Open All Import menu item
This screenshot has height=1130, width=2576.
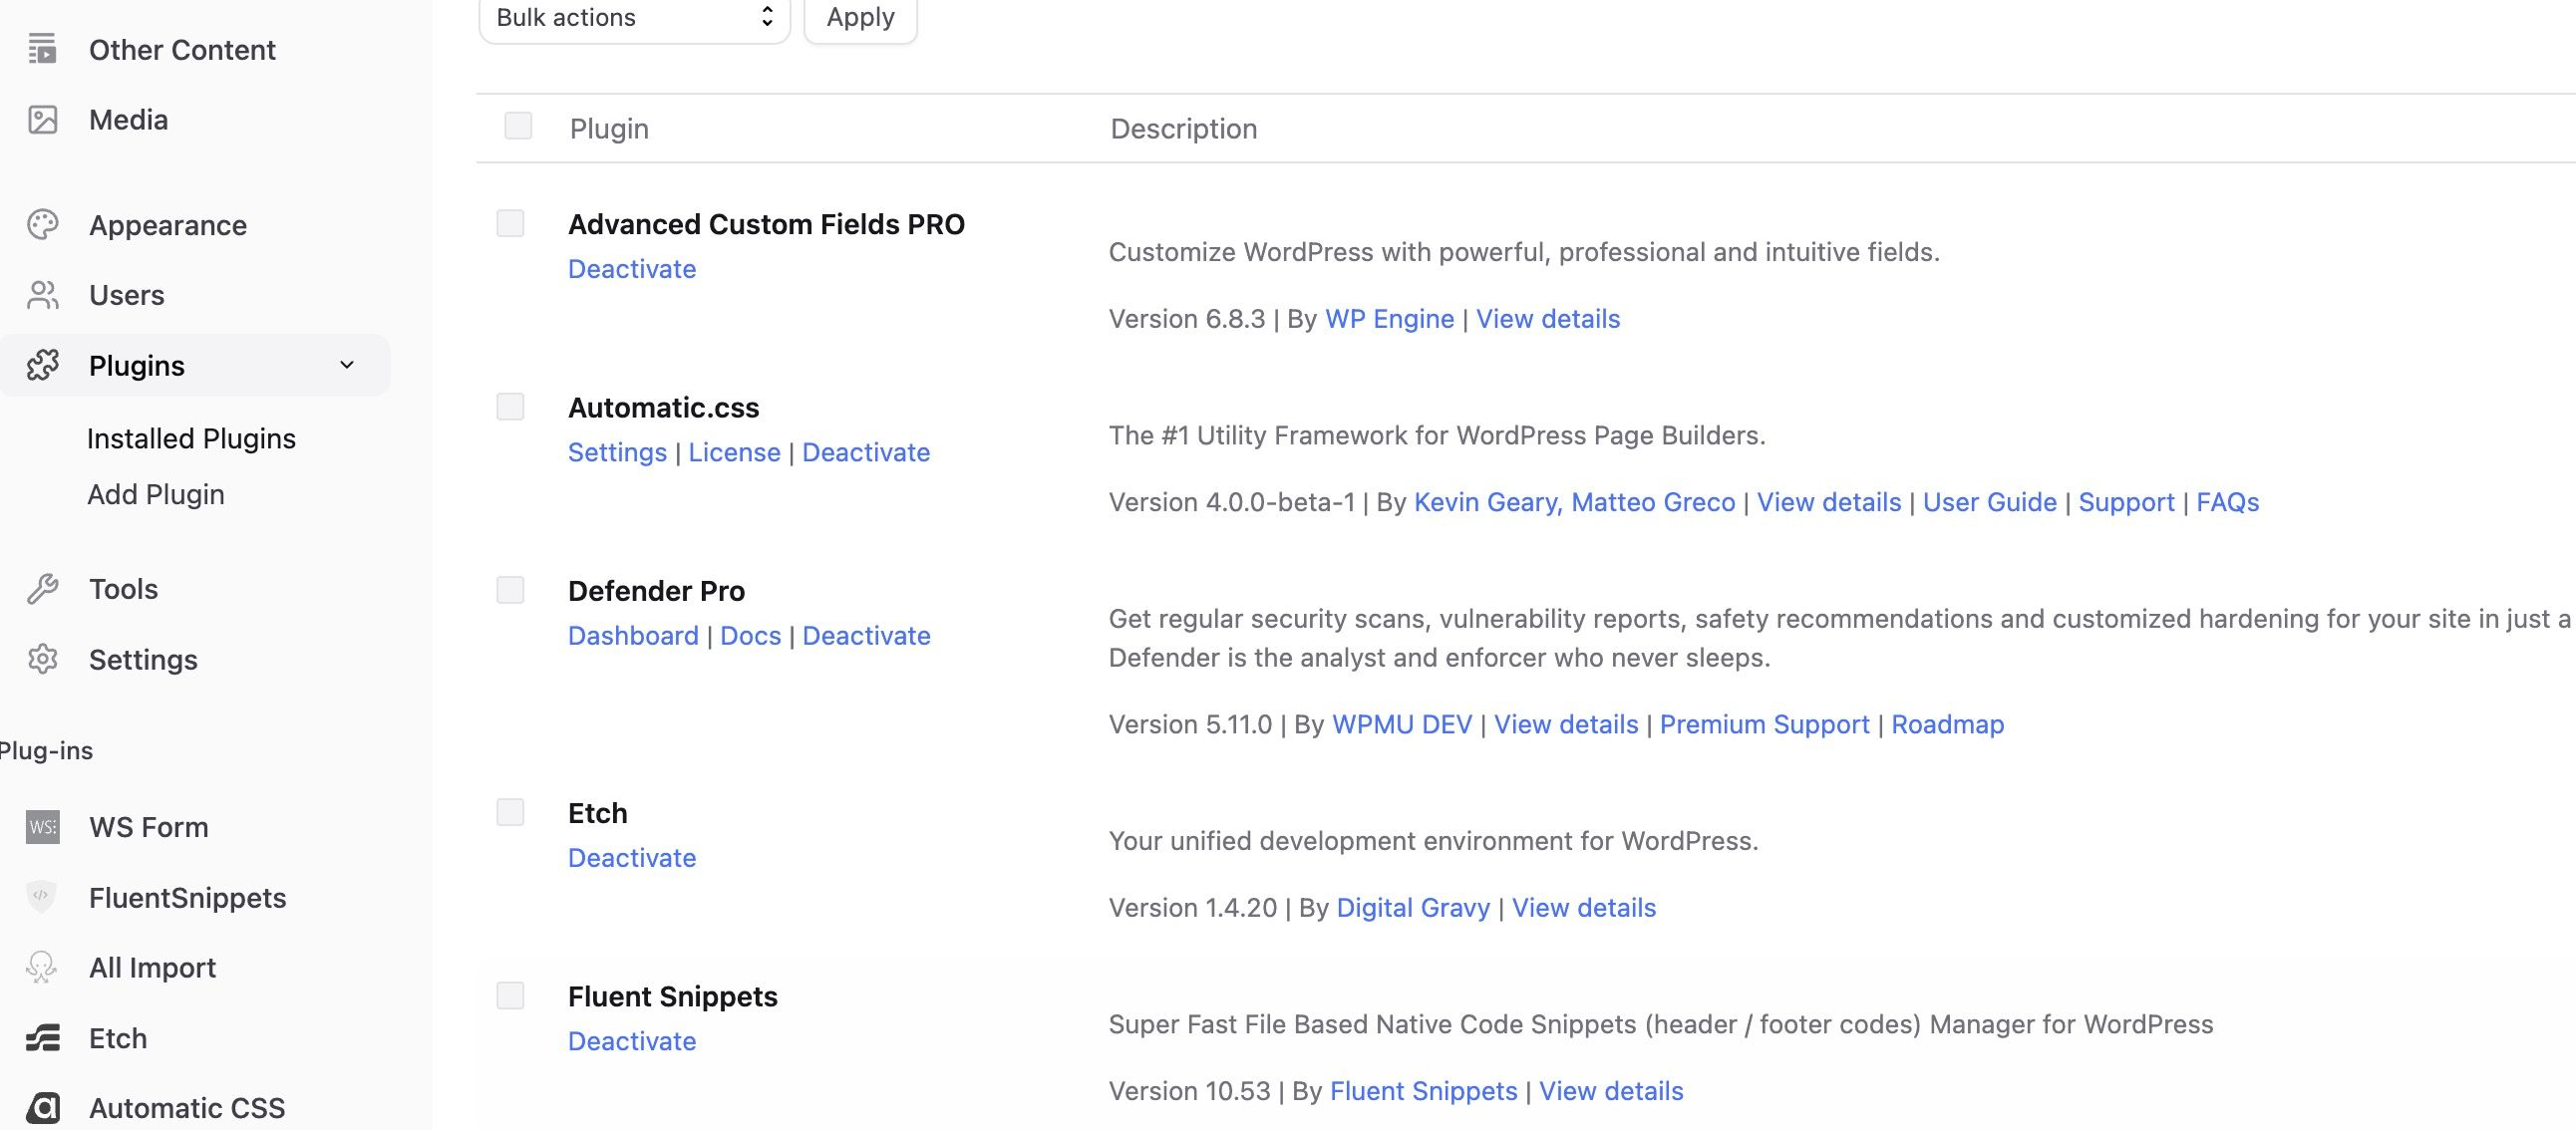pos(152,968)
